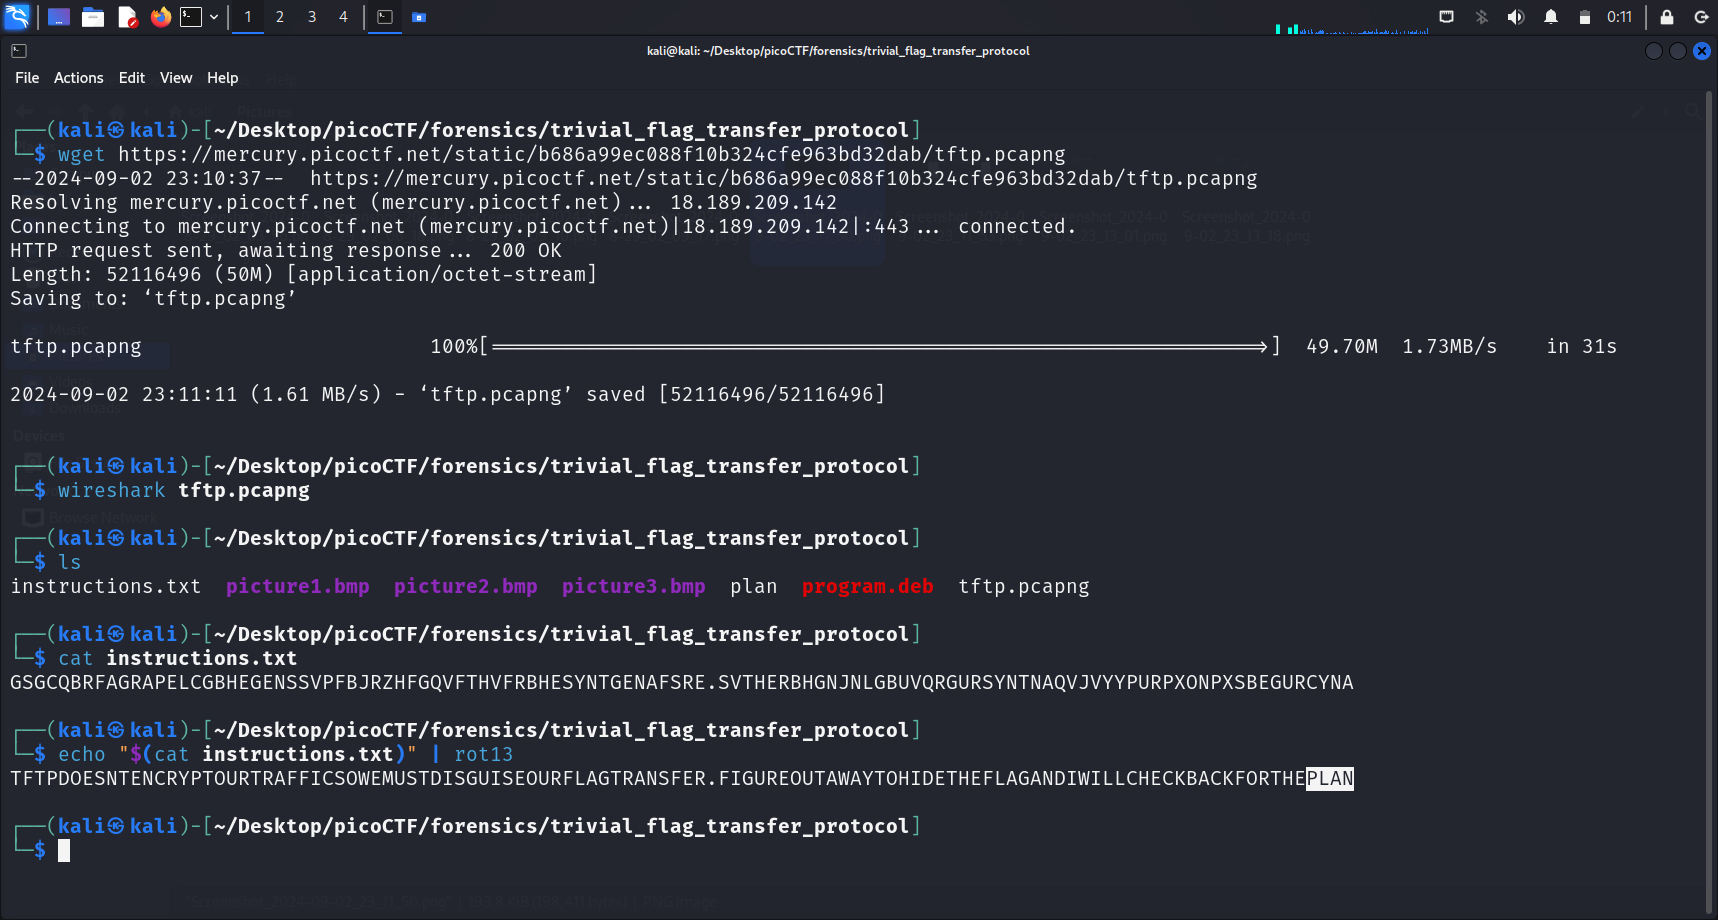Click the clock showing 0:11

1619,17
